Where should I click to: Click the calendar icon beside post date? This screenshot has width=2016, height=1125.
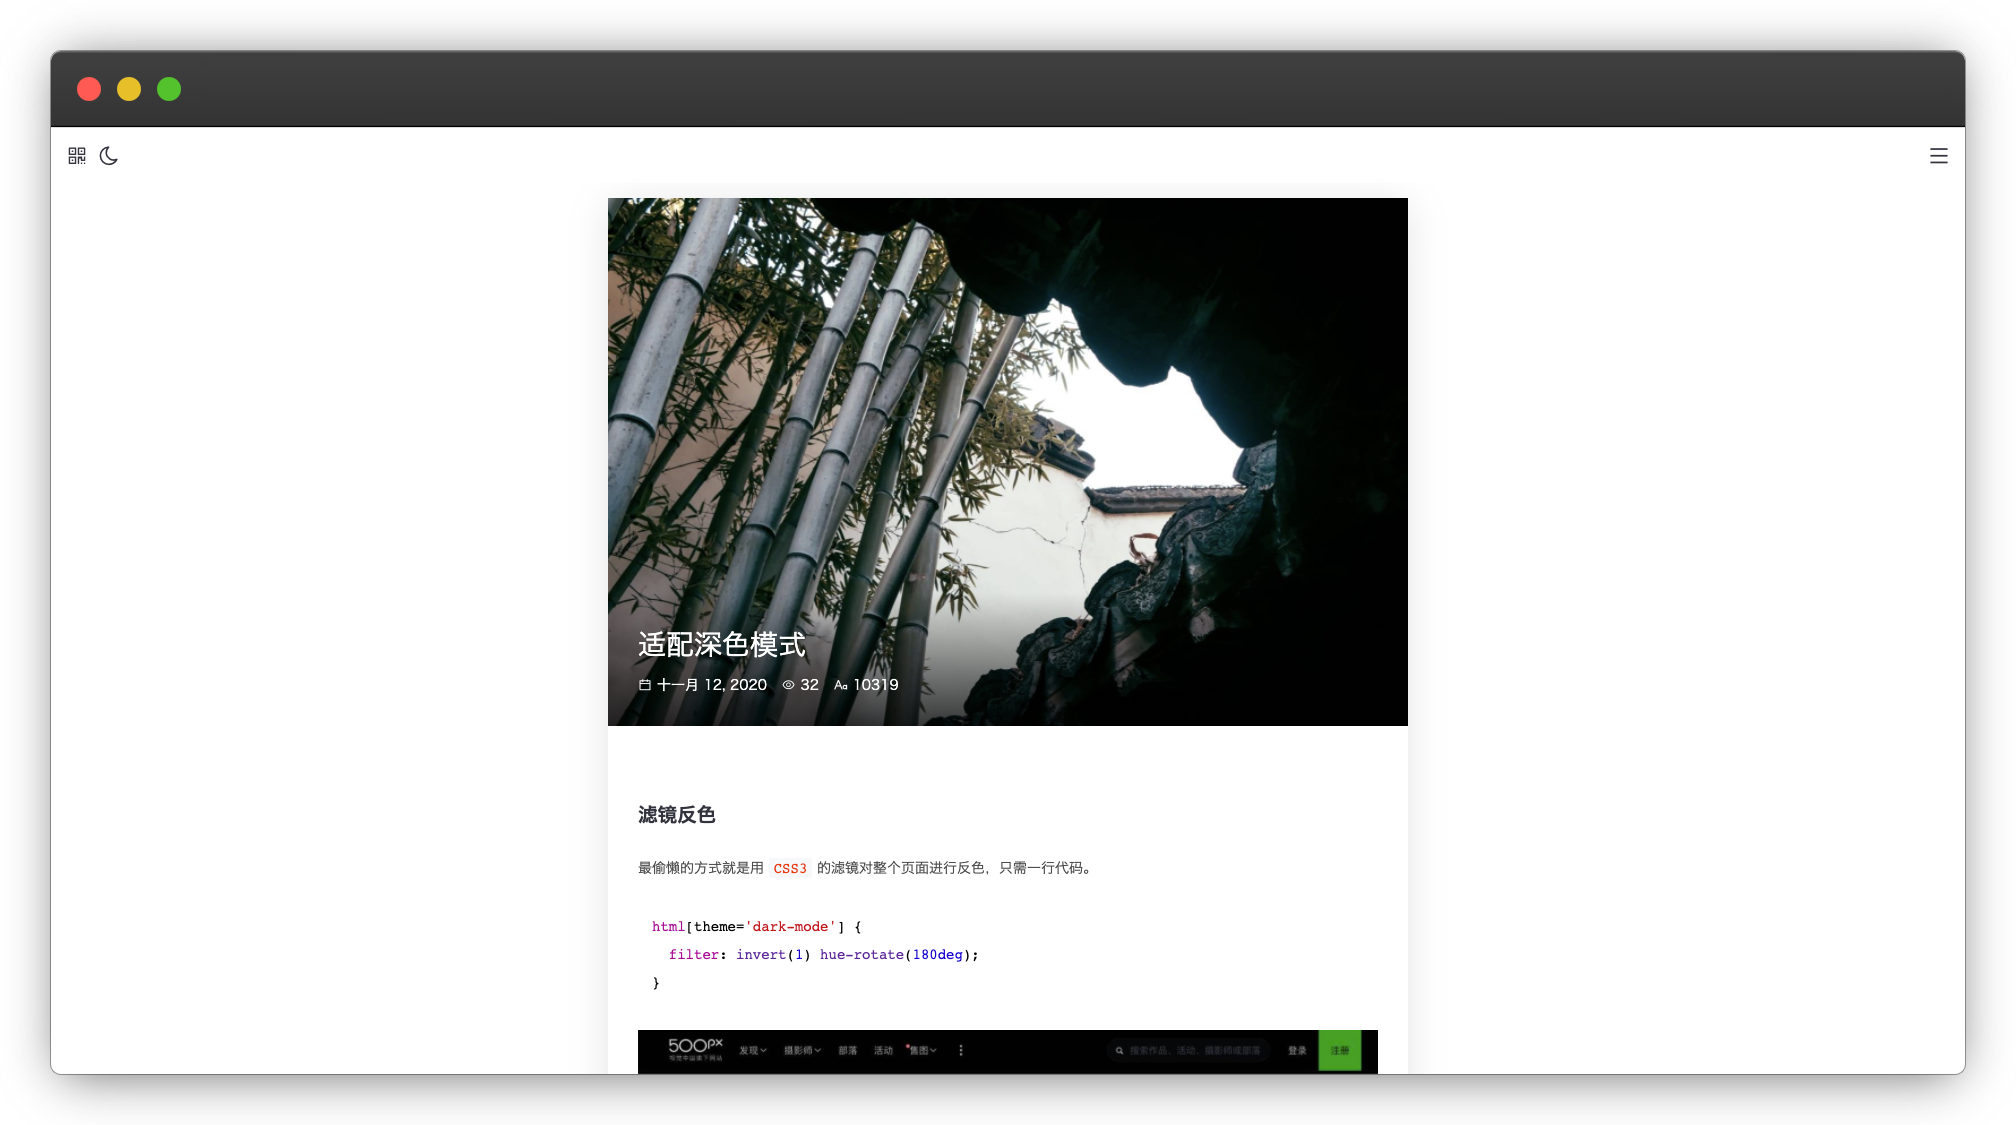point(645,685)
